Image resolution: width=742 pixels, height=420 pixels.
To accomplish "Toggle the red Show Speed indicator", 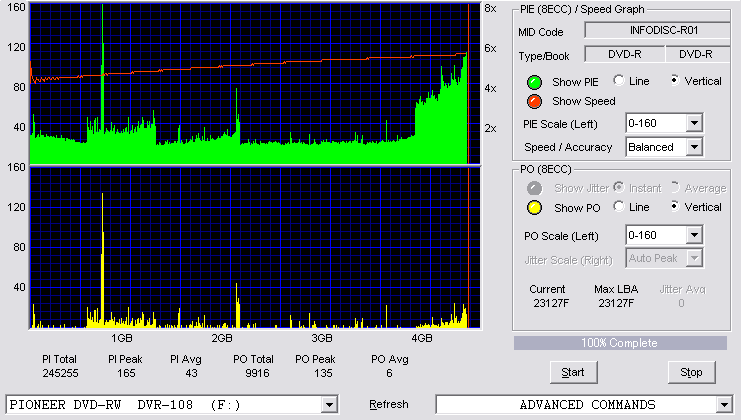I will [534, 101].
